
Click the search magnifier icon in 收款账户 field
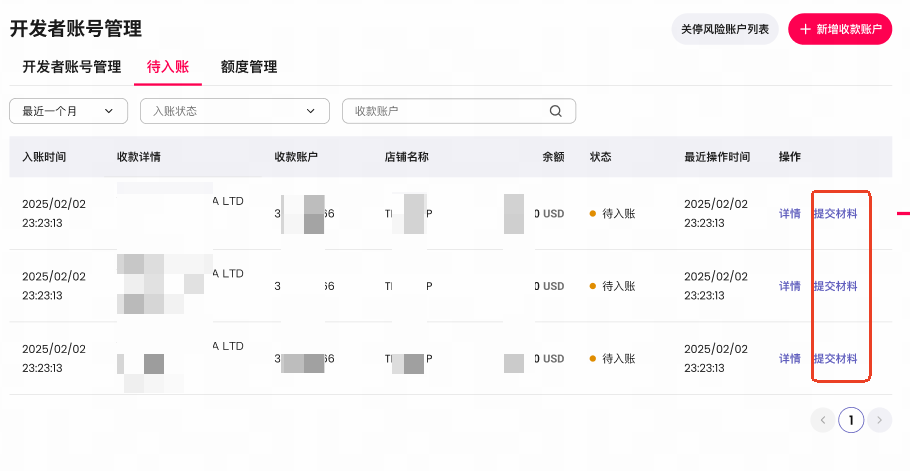pos(555,111)
